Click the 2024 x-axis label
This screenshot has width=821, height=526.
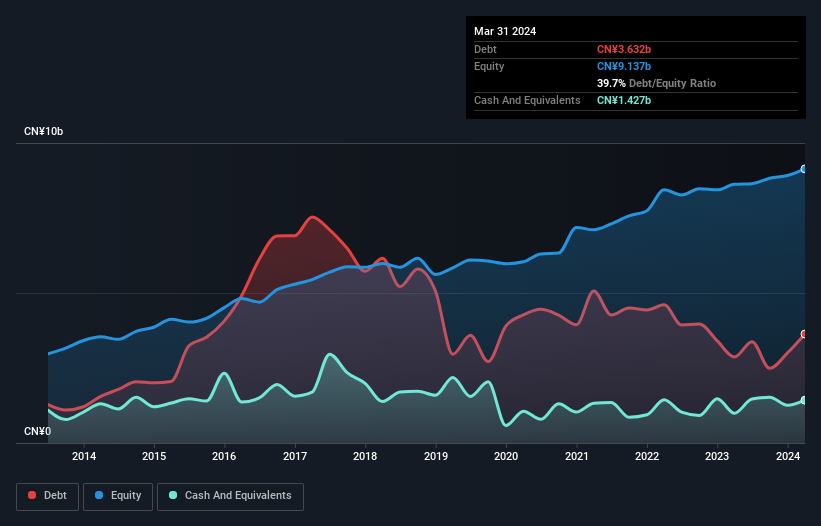(788, 456)
